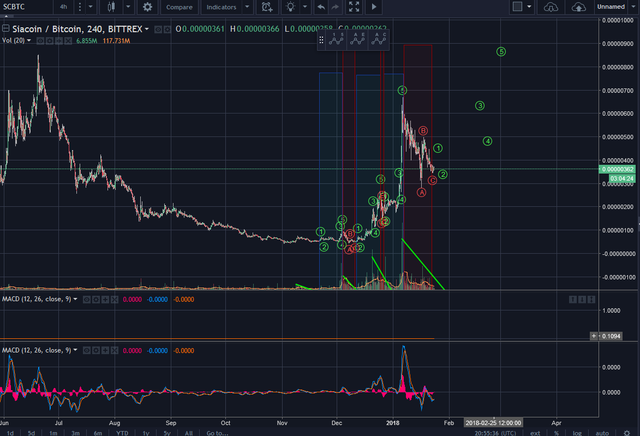The height and width of the screenshot is (436, 640).
Task: Click the SCBTC symbol search field
Action: coord(25,7)
